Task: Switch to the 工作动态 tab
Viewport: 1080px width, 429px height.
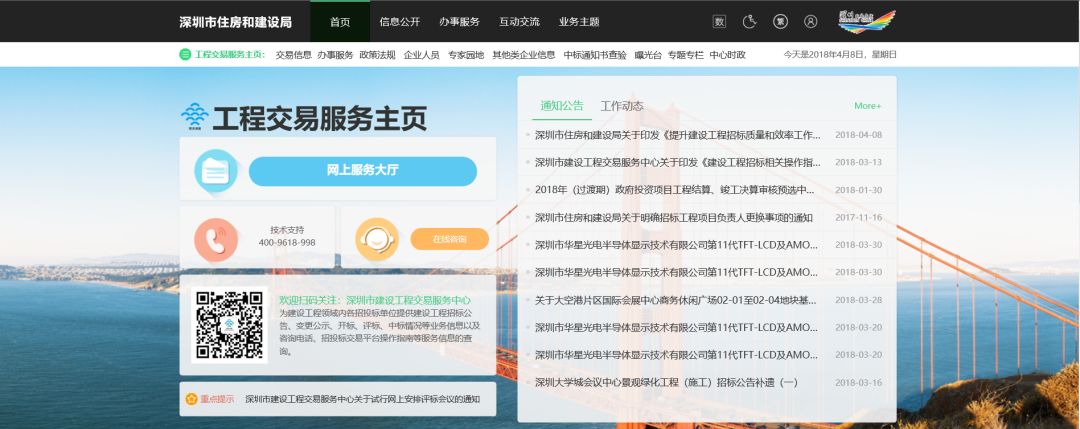Action: 621,106
